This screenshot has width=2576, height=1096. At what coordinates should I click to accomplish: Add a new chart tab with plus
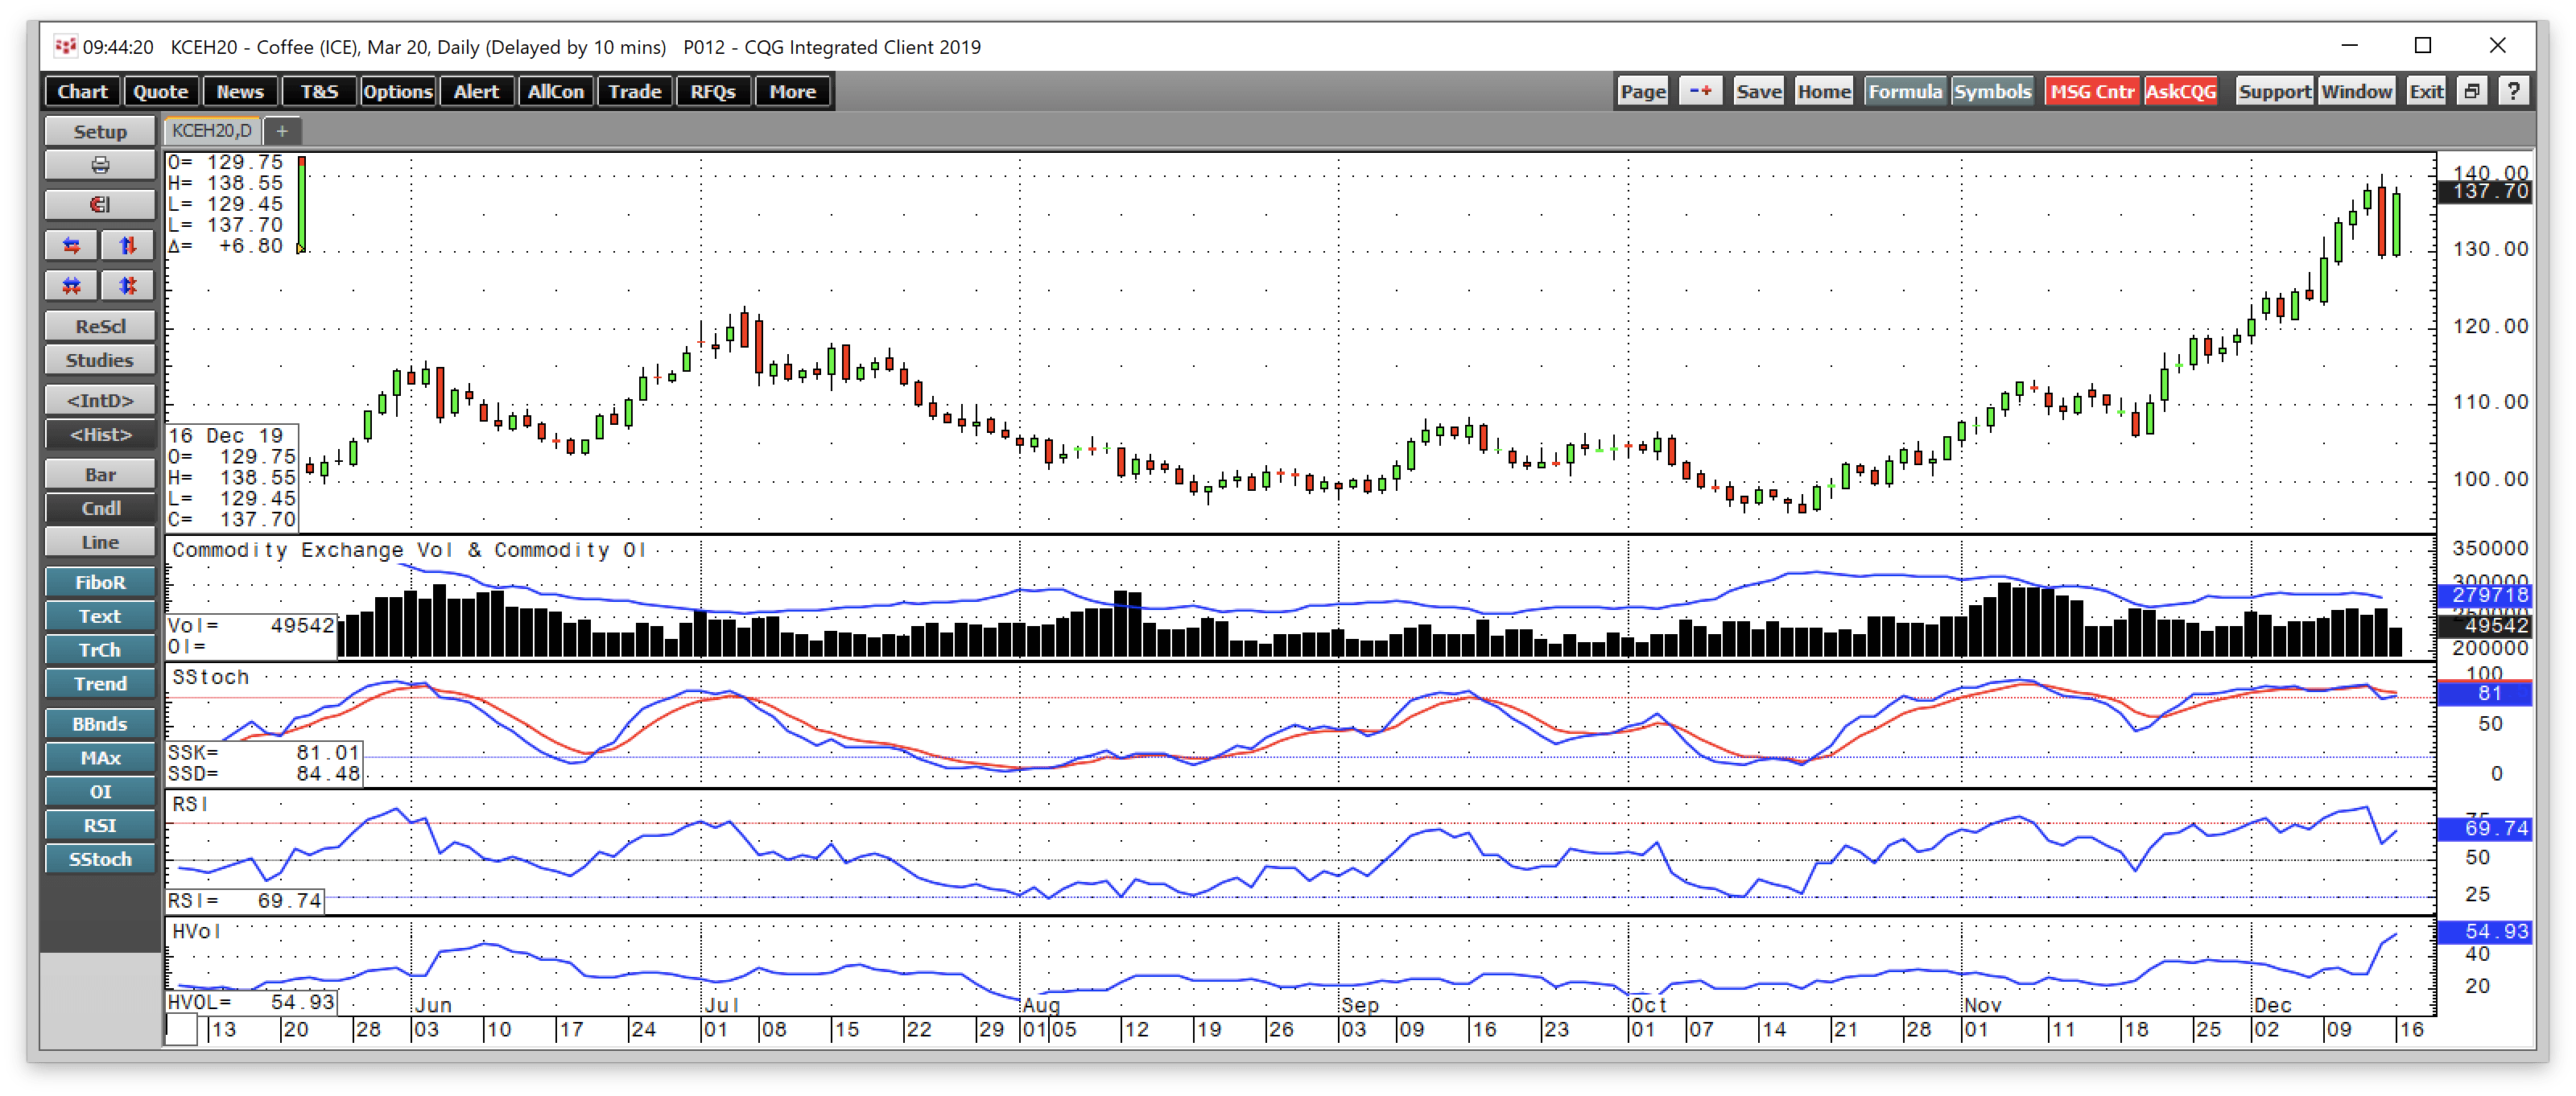[x=282, y=131]
